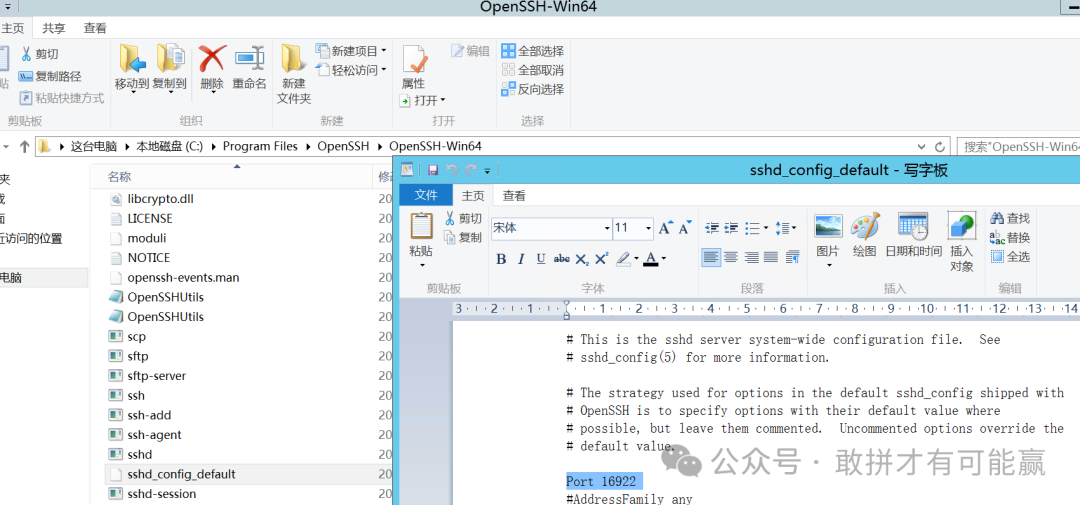The image size is (1080, 505).
Task: Click Program Files in the address breadcrumb
Action: [x=260, y=146]
